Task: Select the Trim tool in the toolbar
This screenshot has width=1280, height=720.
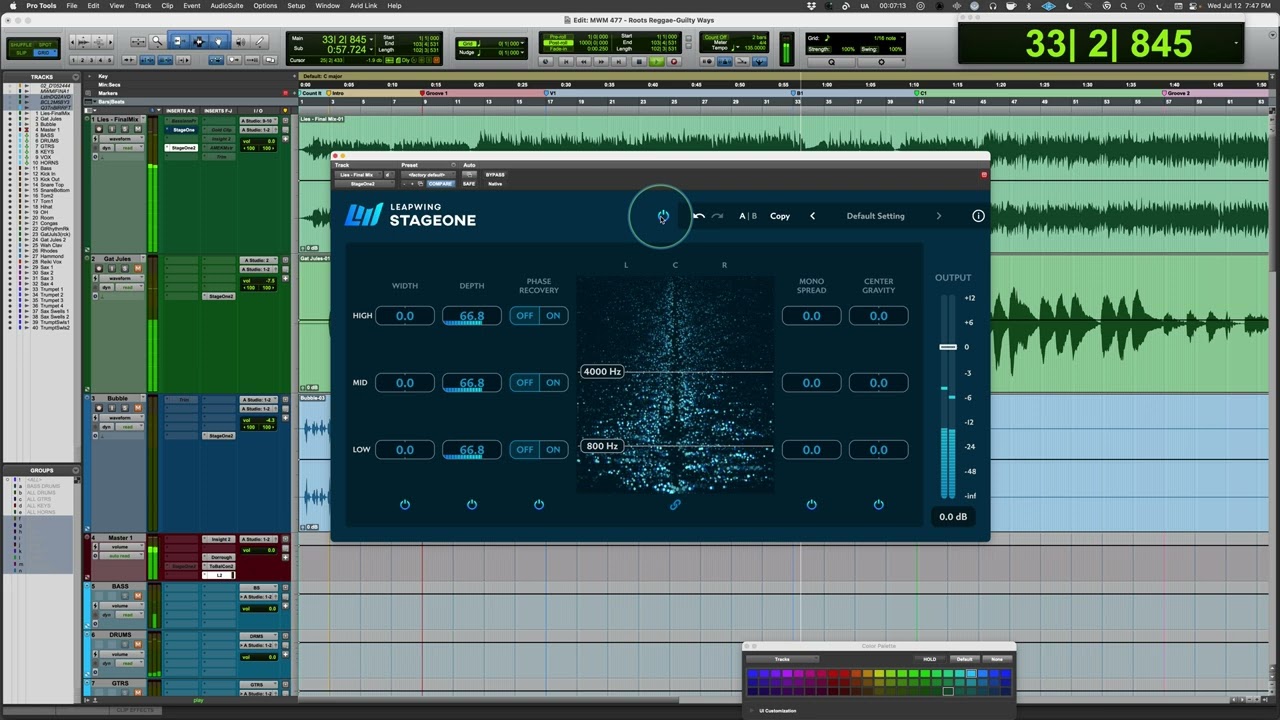Action: click(x=178, y=41)
